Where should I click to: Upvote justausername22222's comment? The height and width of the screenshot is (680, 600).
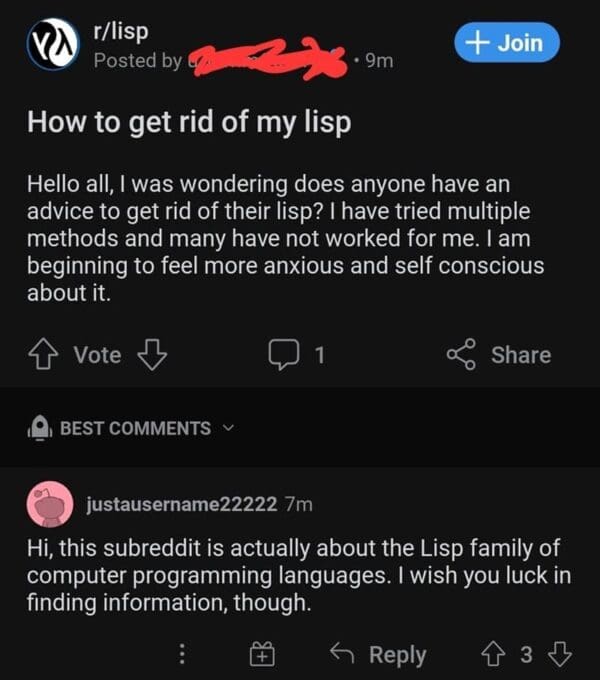click(492, 654)
